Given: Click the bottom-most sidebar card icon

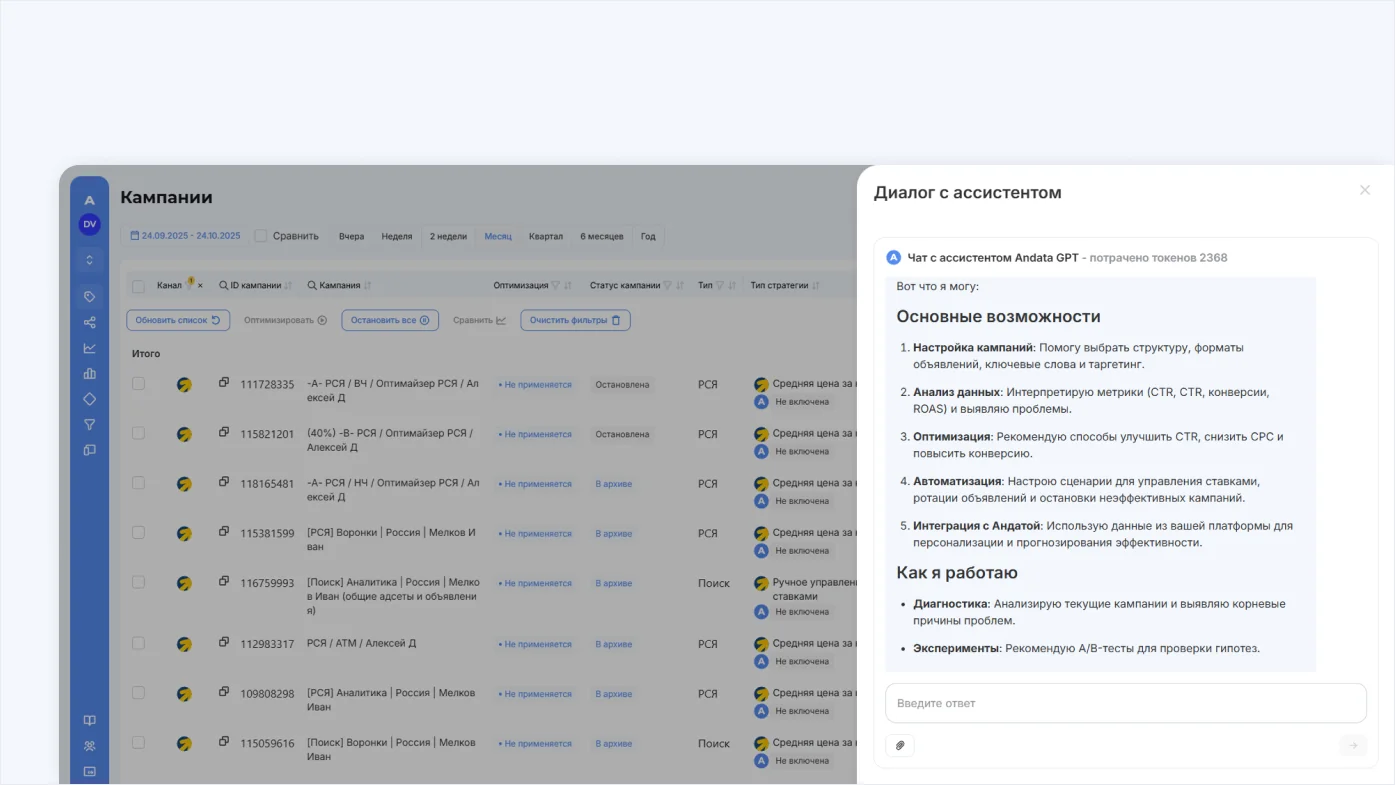Looking at the screenshot, I should 90,771.
